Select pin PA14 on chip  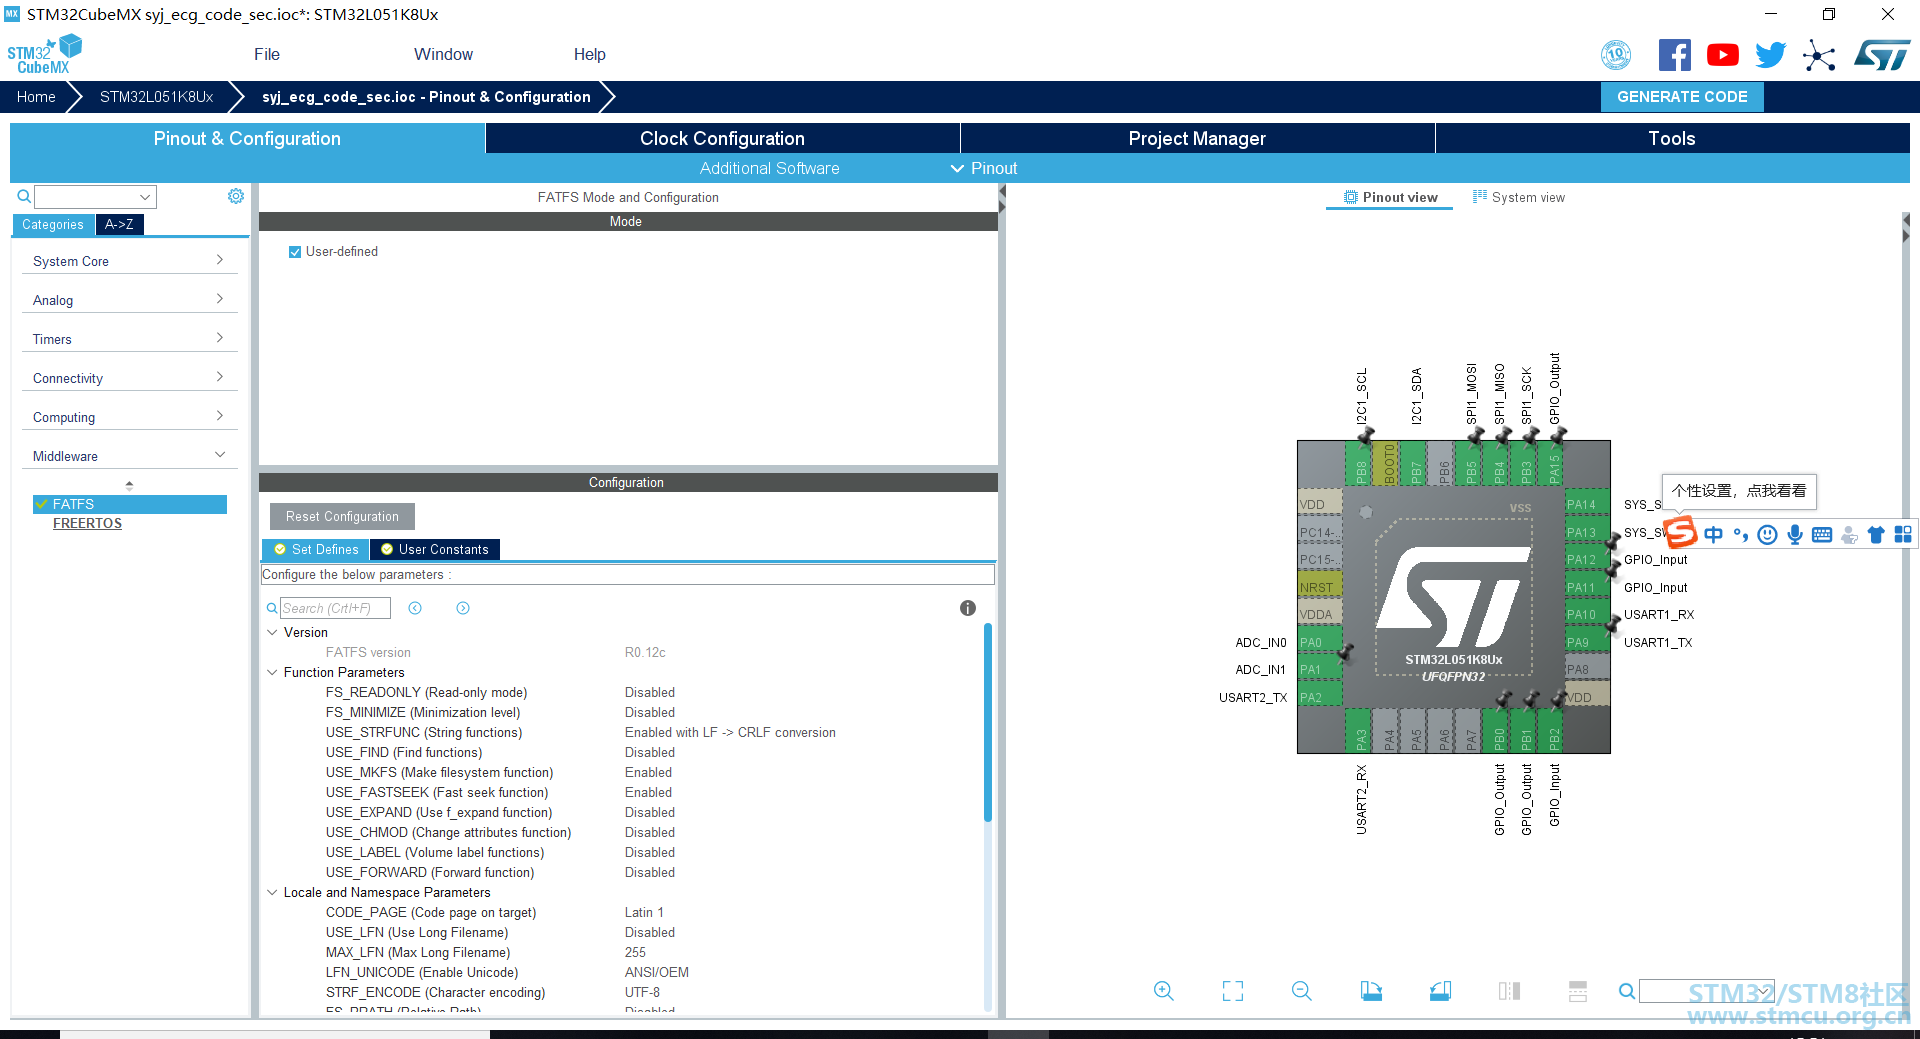coord(1587,504)
